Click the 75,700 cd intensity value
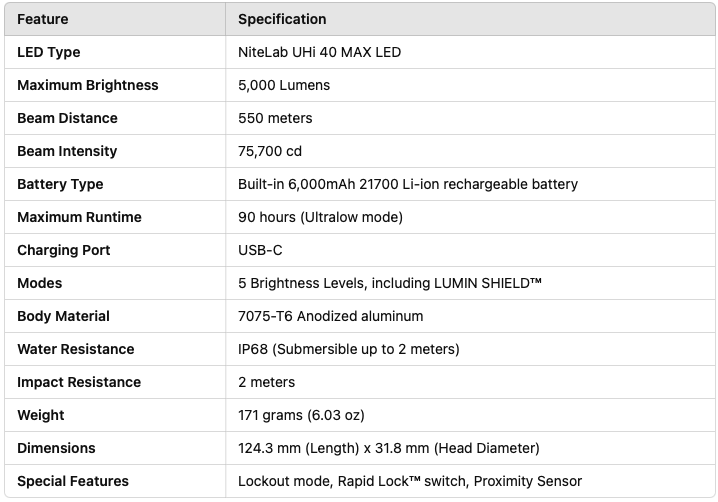The height and width of the screenshot is (502, 718). pos(270,151)
